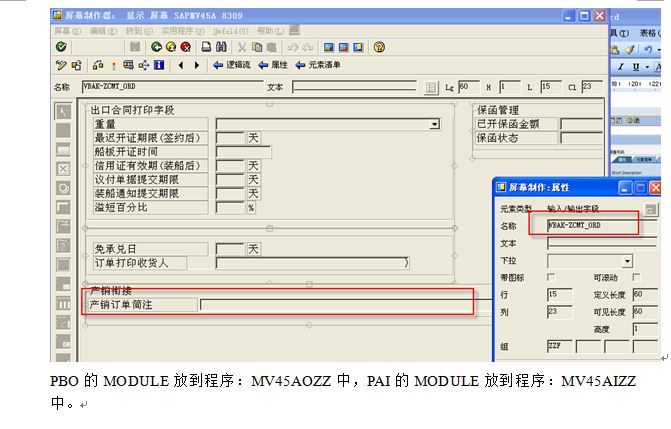Click the Italic I icon in Word window
The width and height of the screenshot is (671, 429).
(x=621, y=67)
